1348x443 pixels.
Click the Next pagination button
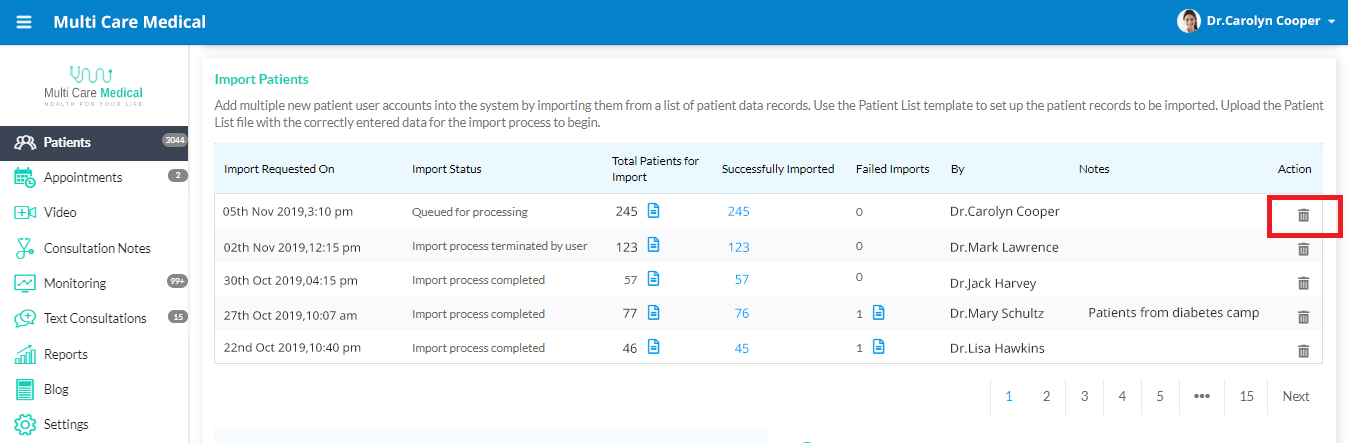click(x=1296, y=396)
